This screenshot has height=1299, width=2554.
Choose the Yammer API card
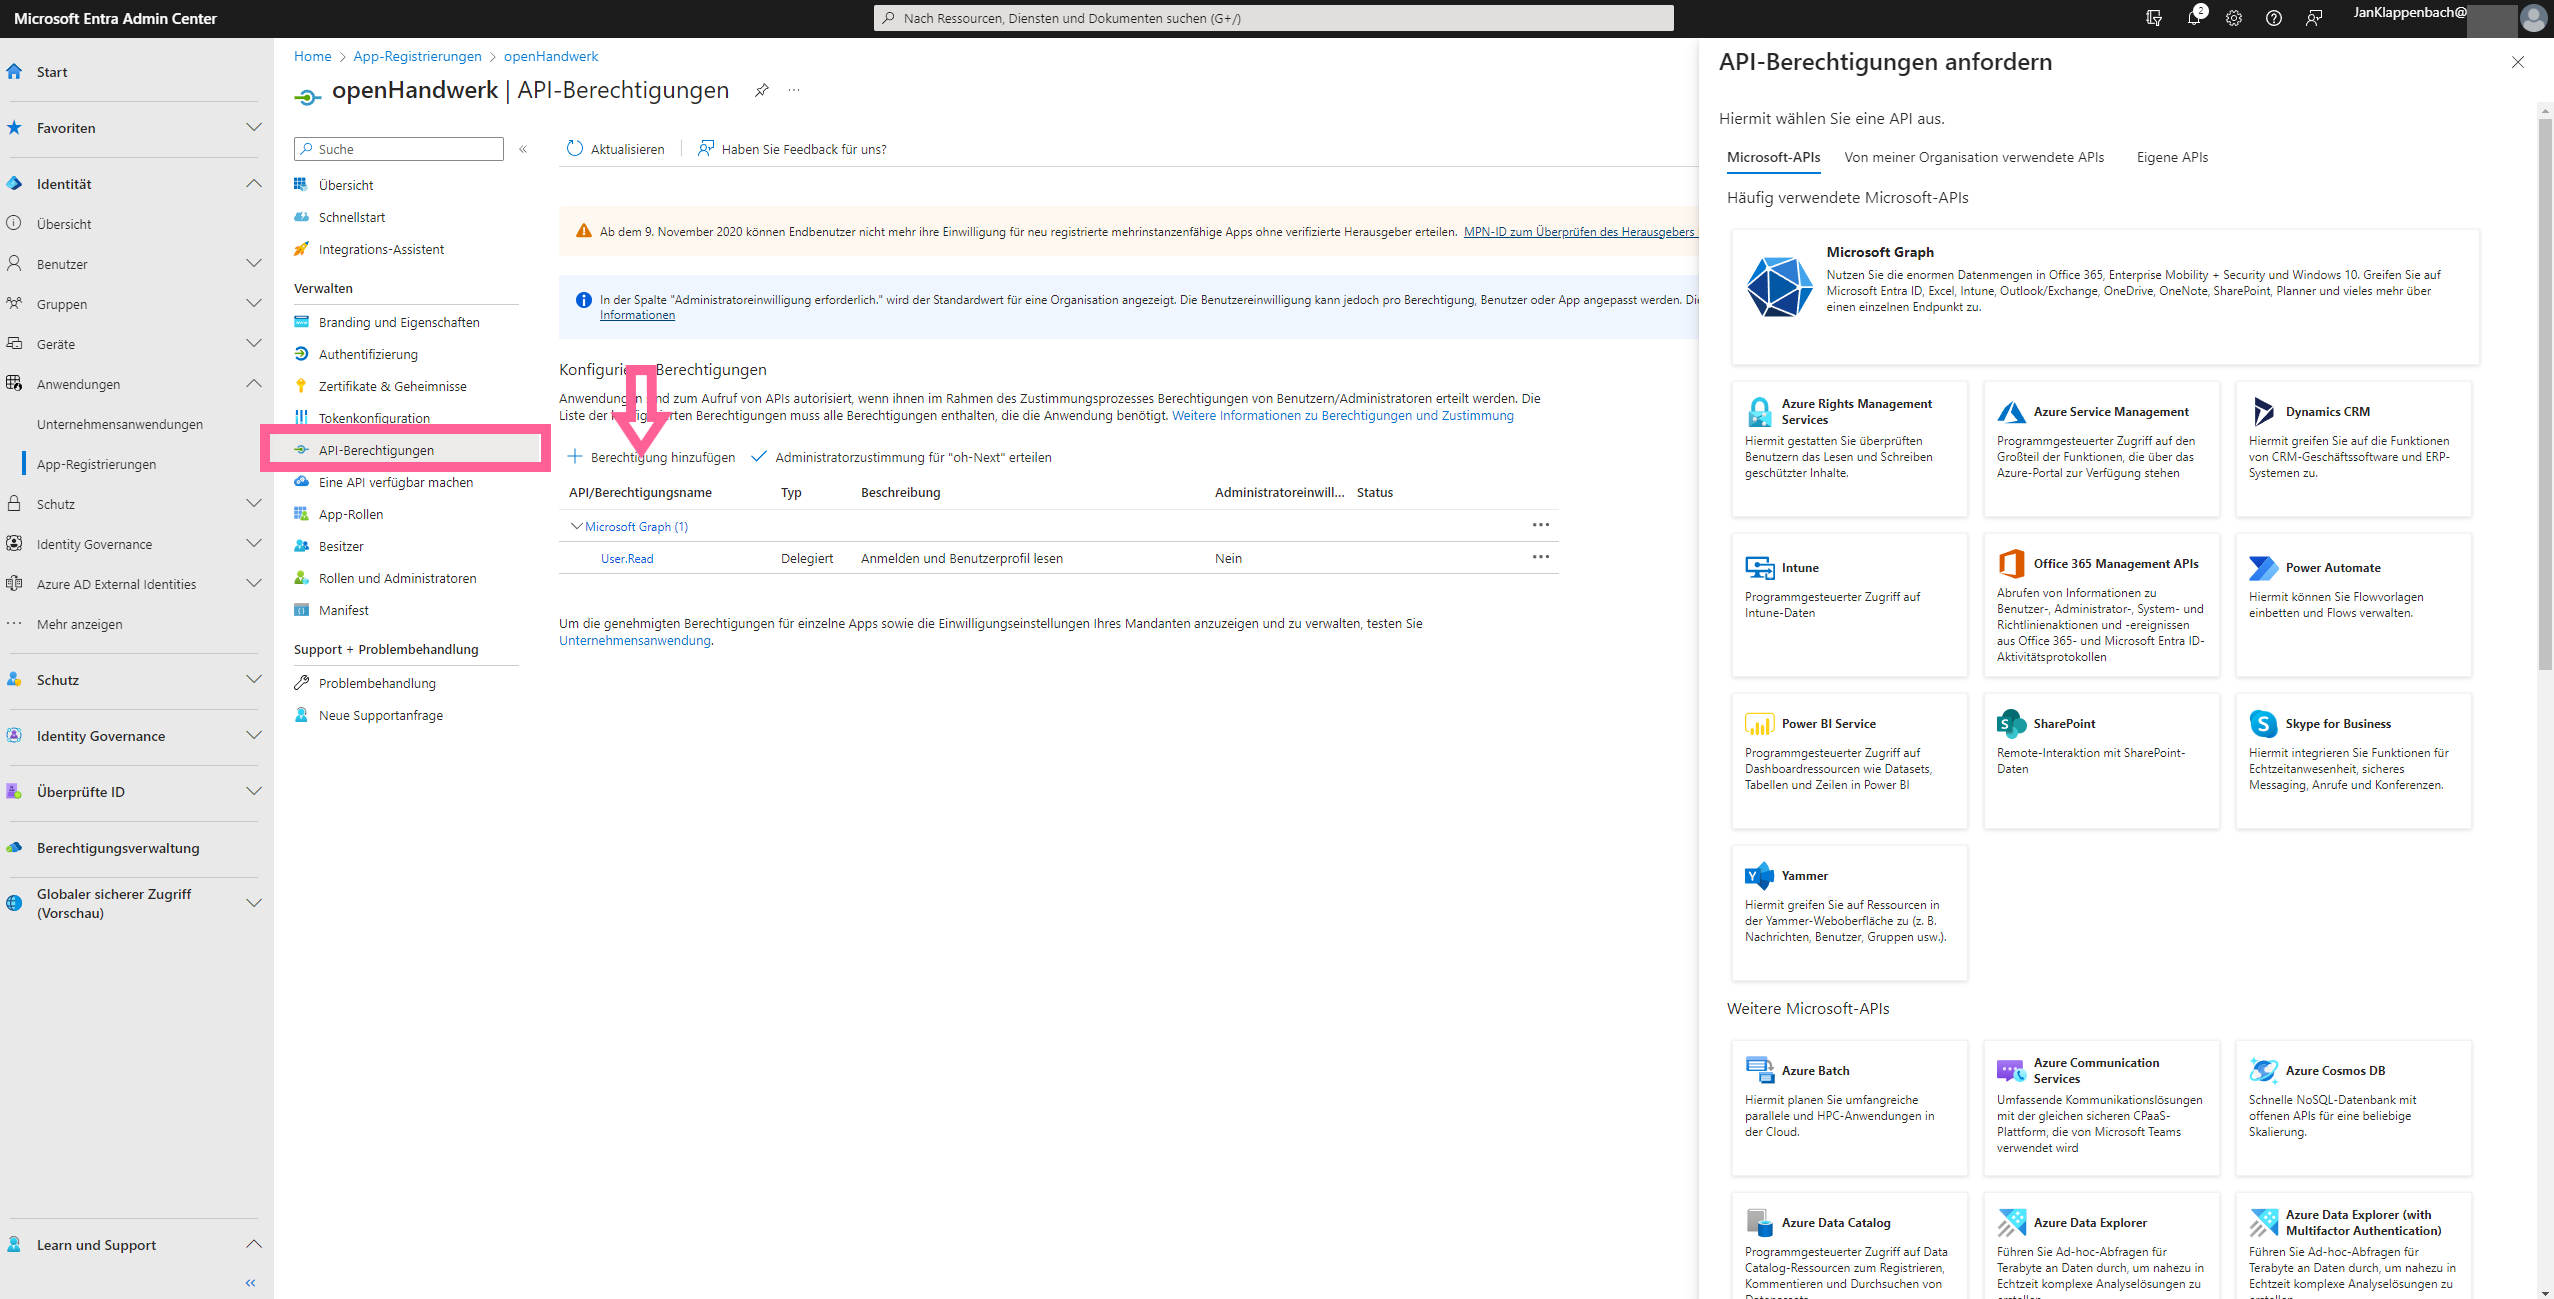[1849, 913]
